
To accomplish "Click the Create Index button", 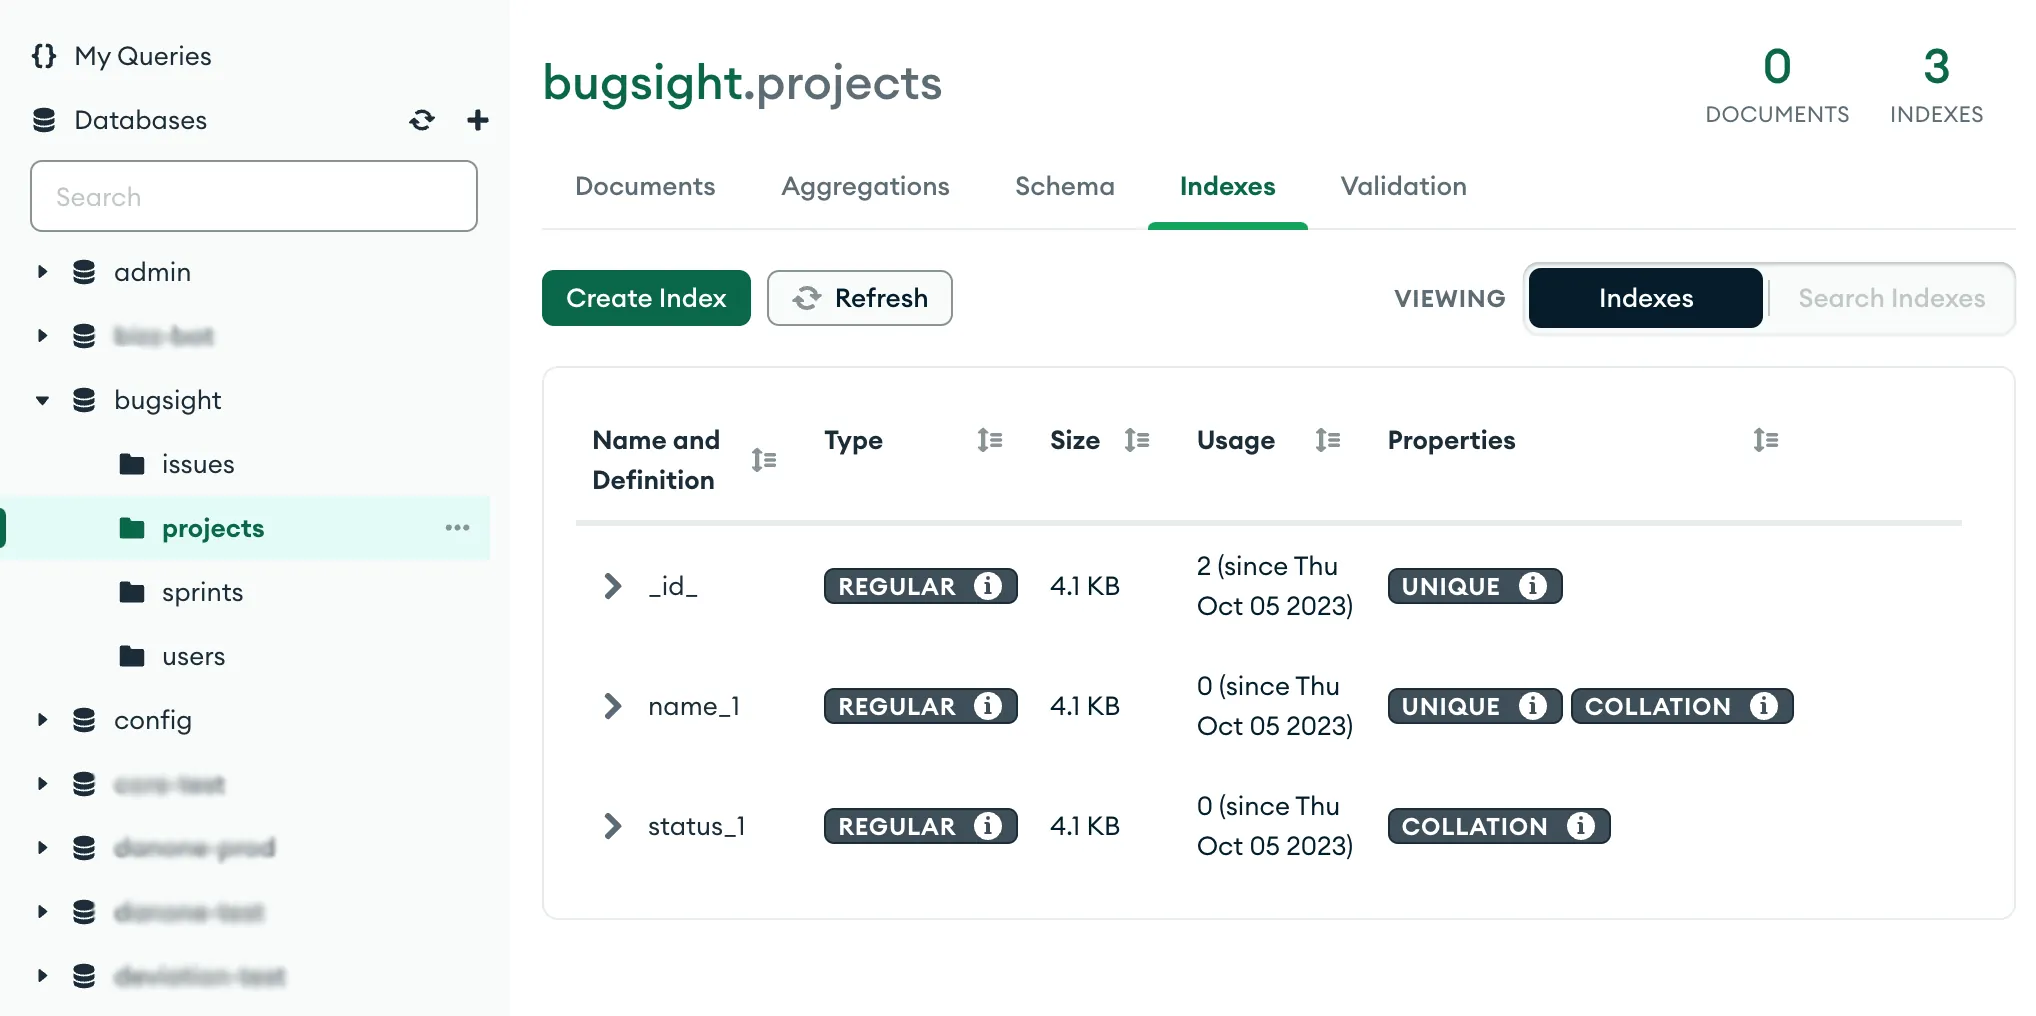I will click(x=646, y=298).
